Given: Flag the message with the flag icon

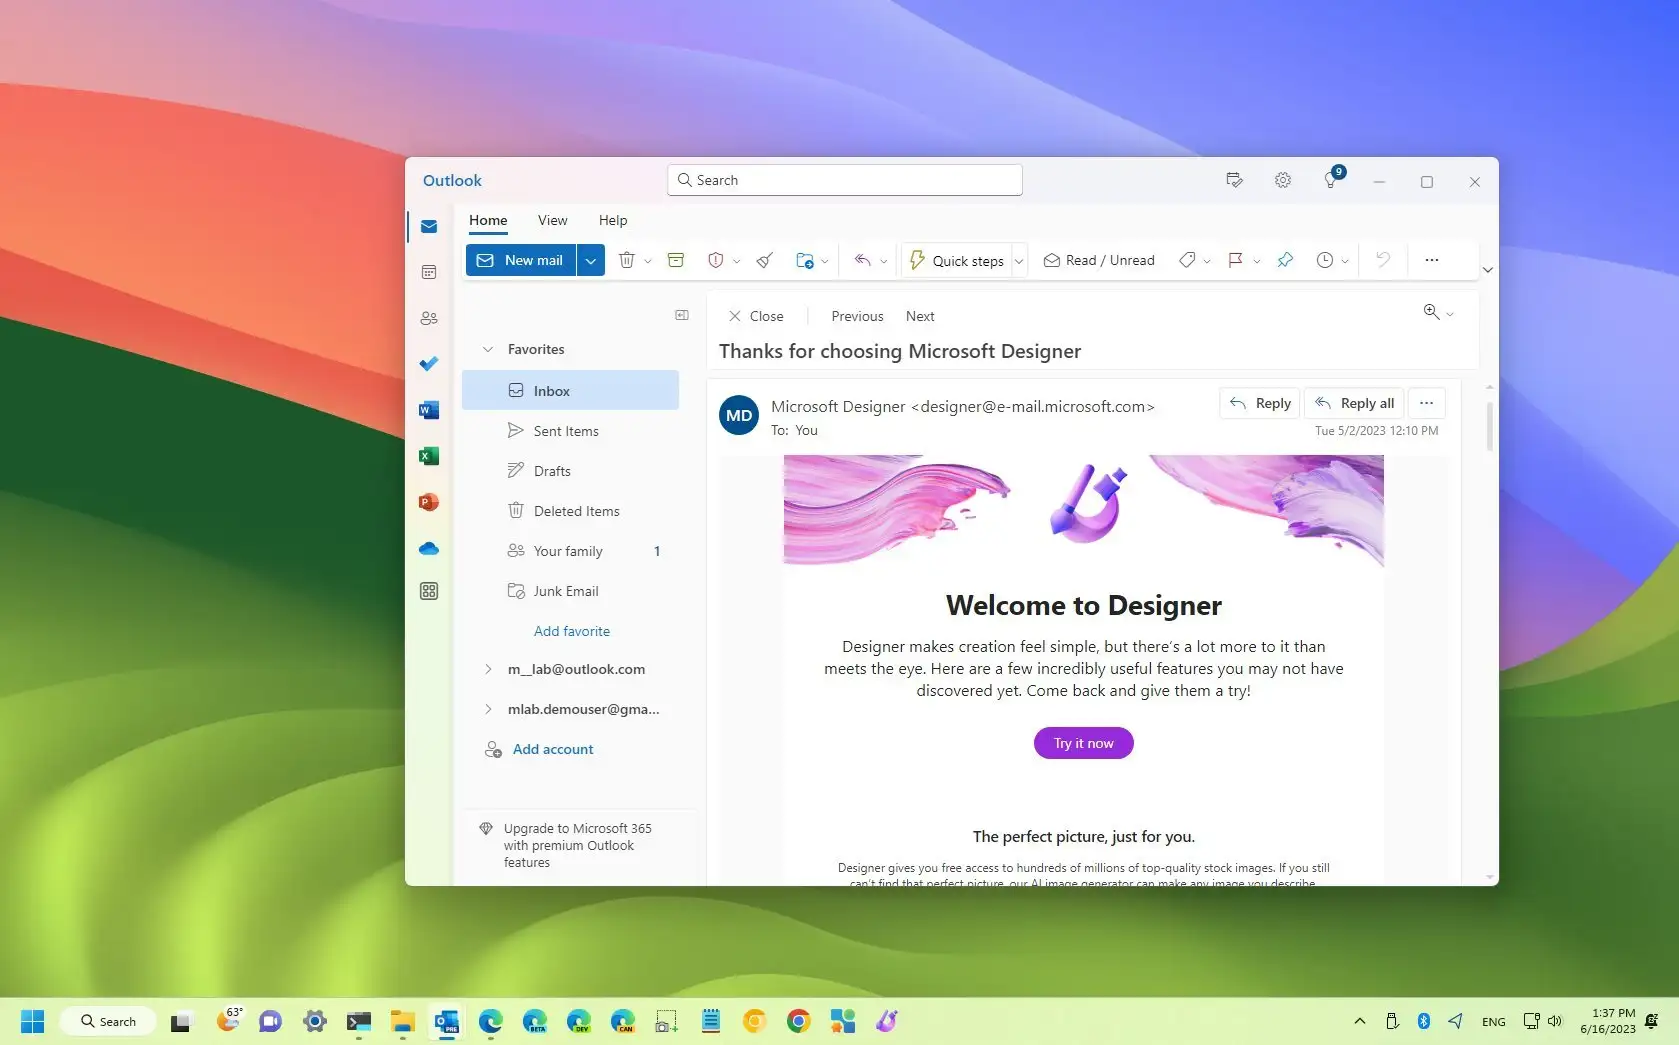Looking at the screenshot, I should click(x=1236, y=260).
